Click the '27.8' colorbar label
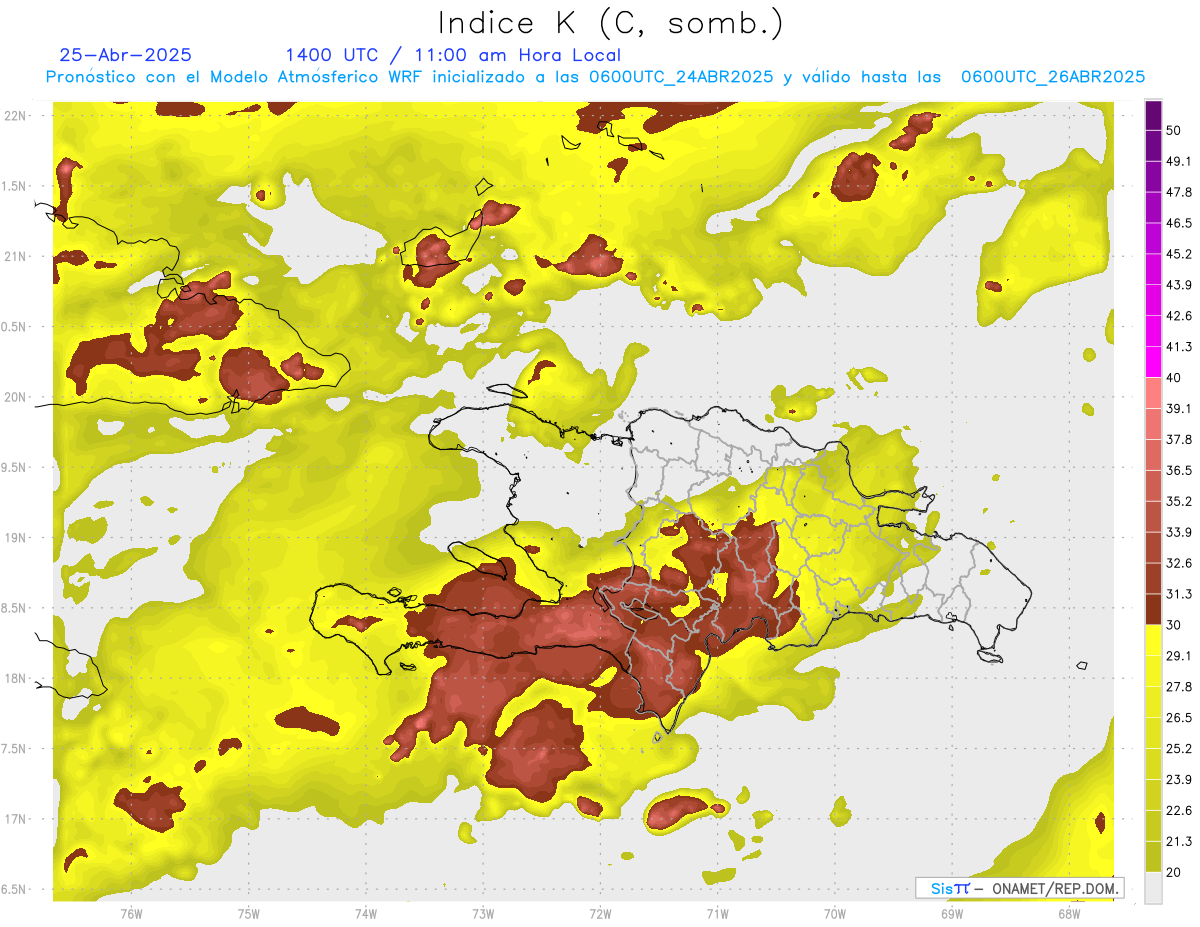This screenshot has width=1200, height=927. click(1178, 687)
